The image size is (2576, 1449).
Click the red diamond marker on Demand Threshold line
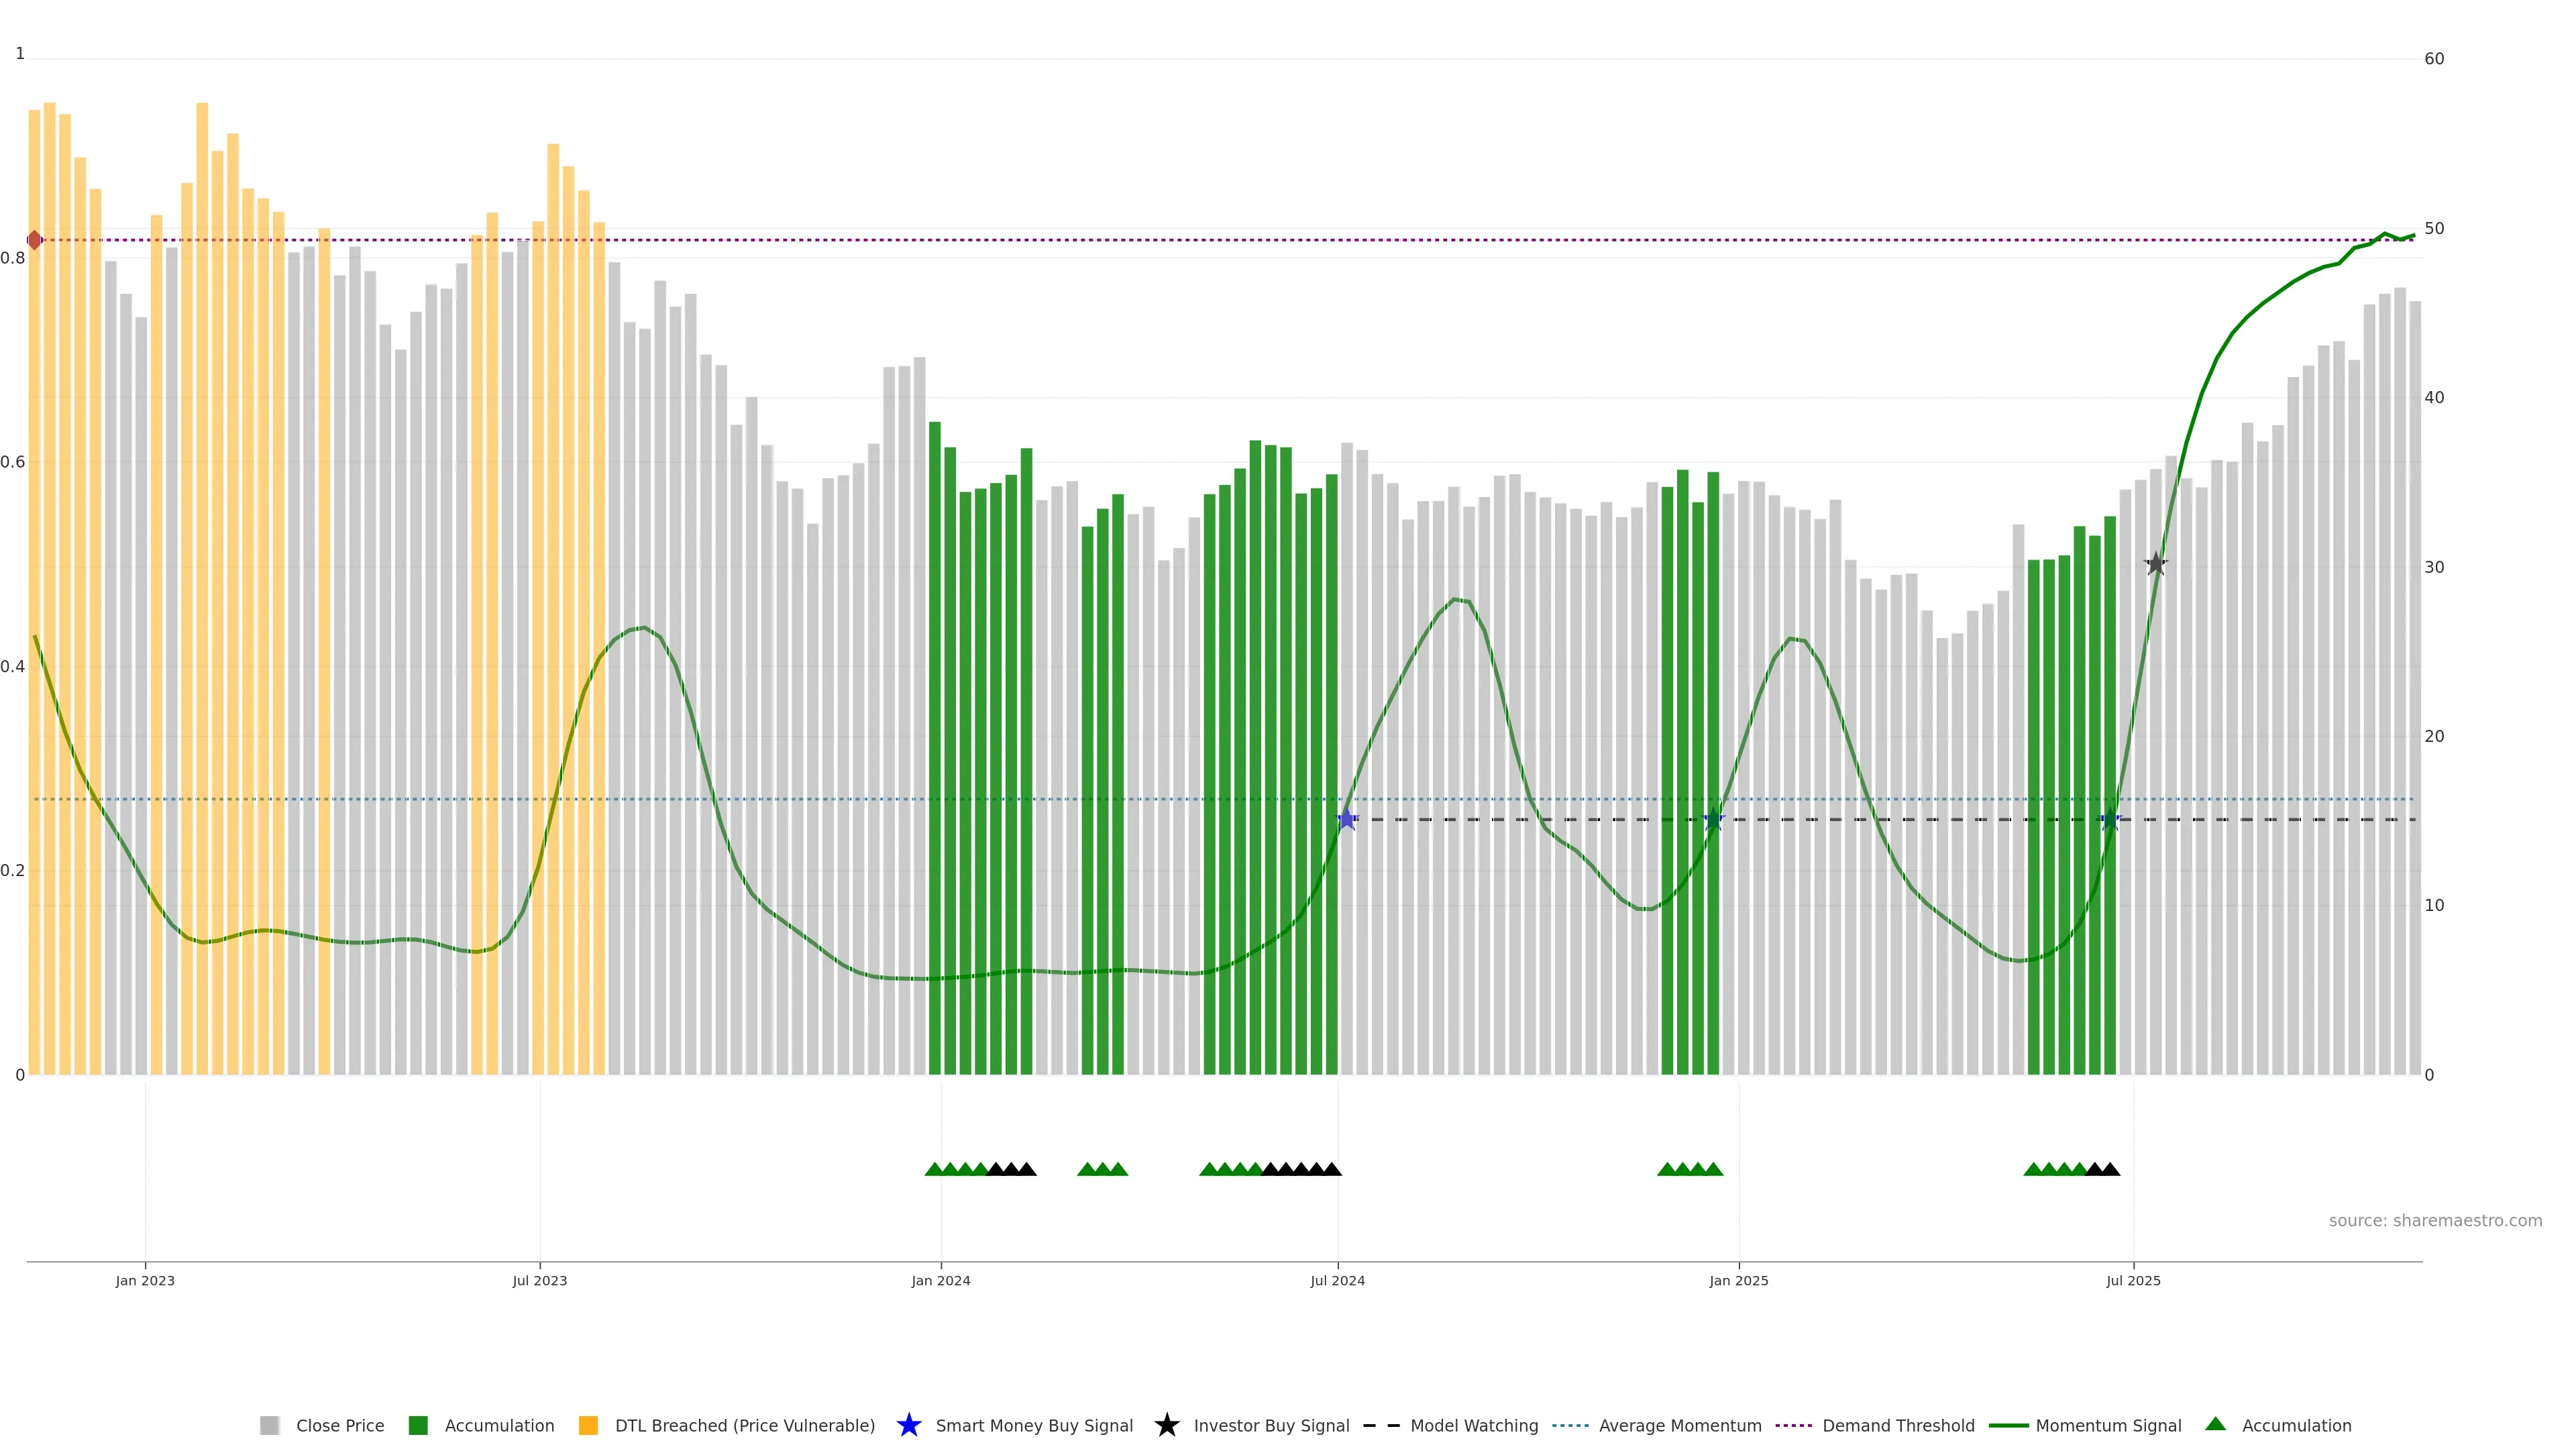(35, 240)
